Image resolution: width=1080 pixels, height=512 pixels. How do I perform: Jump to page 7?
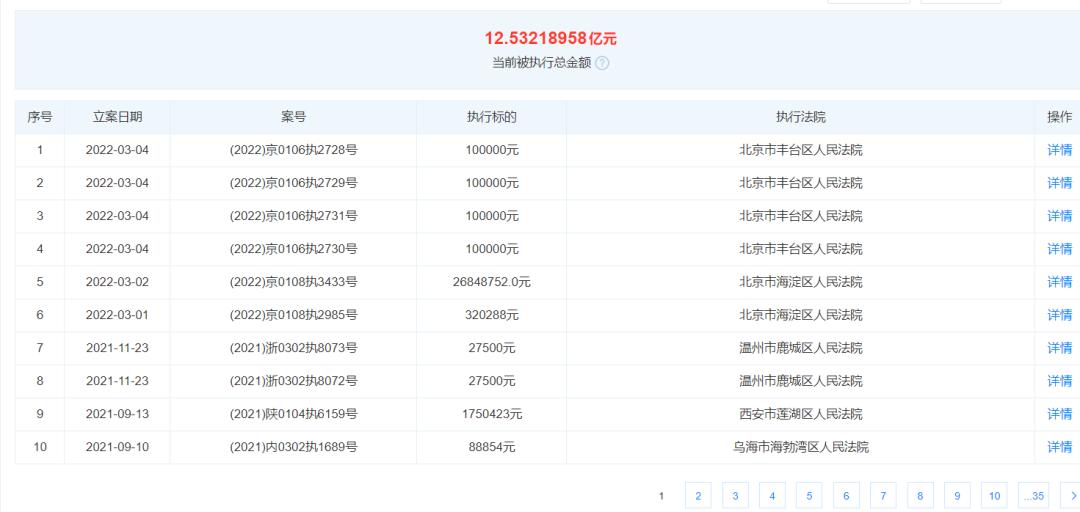click(x=883, y=495)
